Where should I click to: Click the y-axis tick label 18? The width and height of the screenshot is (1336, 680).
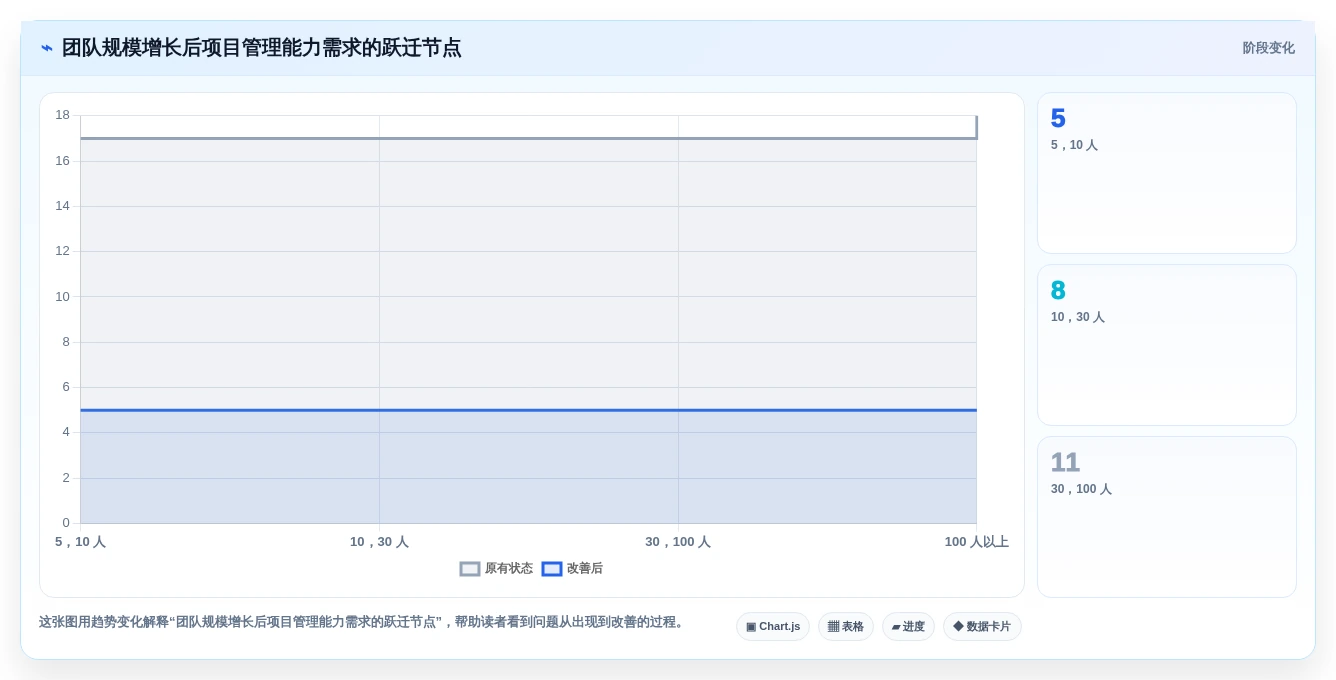pyautogui.click(x=62, y=115)
